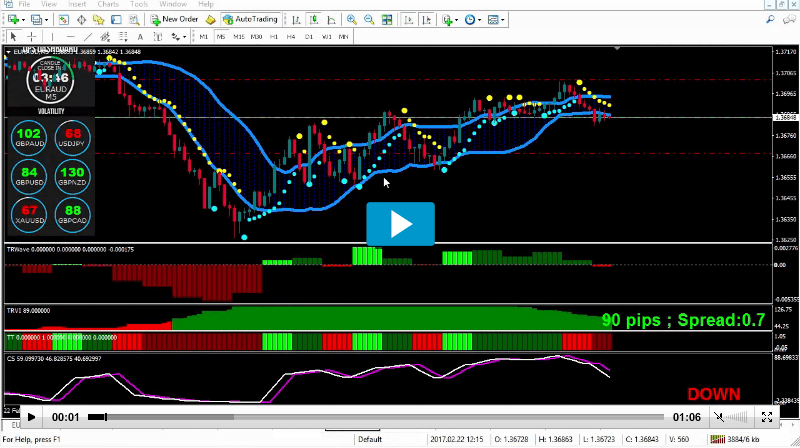
Task: Open the Market Watch panel icon
Action: tap(64, 20)
